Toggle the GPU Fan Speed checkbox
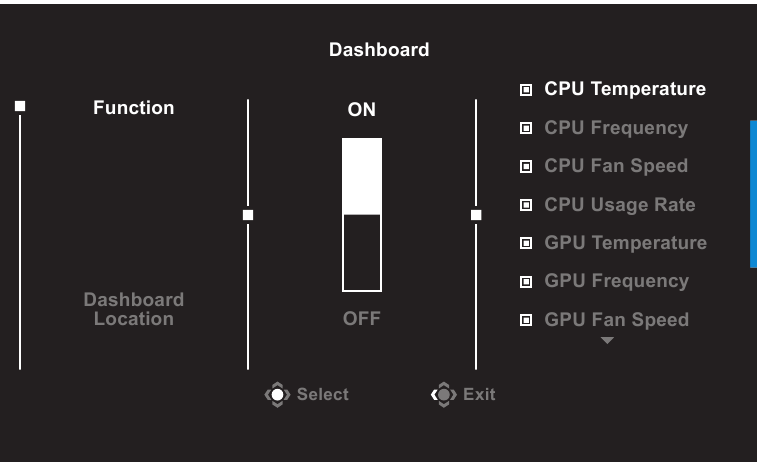 (526, 320)
